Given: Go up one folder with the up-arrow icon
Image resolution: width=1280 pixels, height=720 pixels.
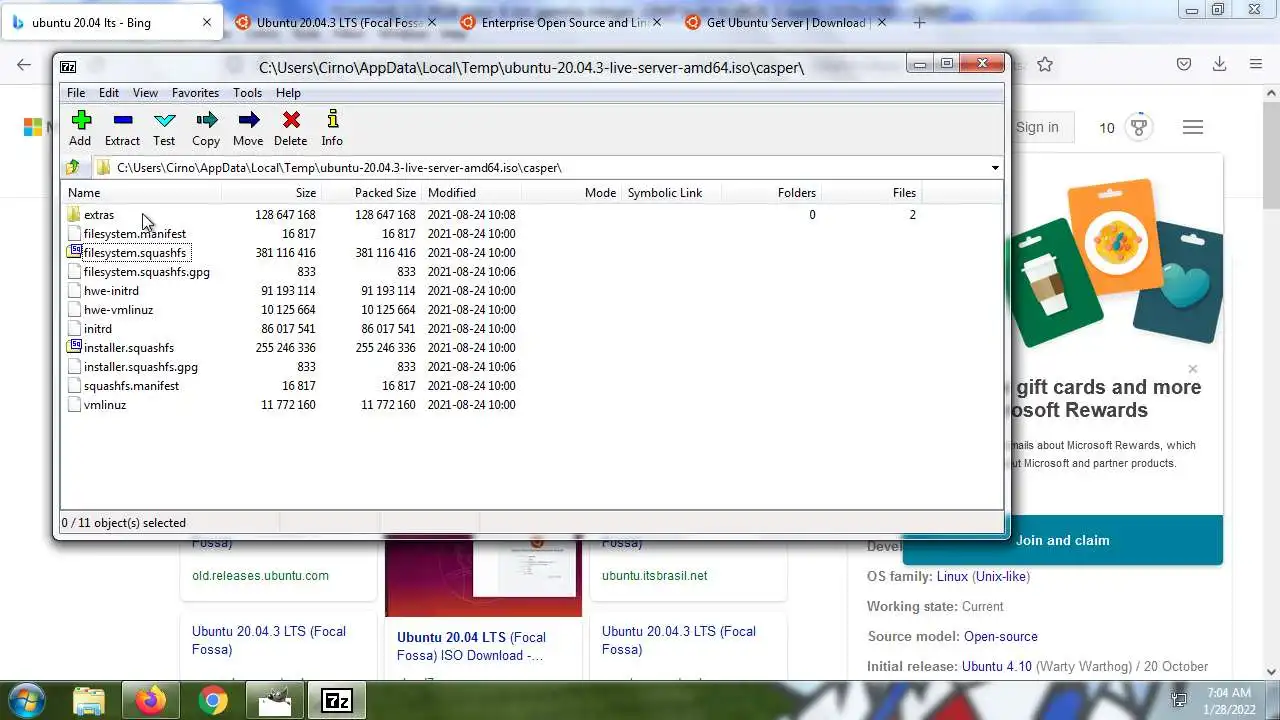Looking at the screenshot, I should (73, 168).
